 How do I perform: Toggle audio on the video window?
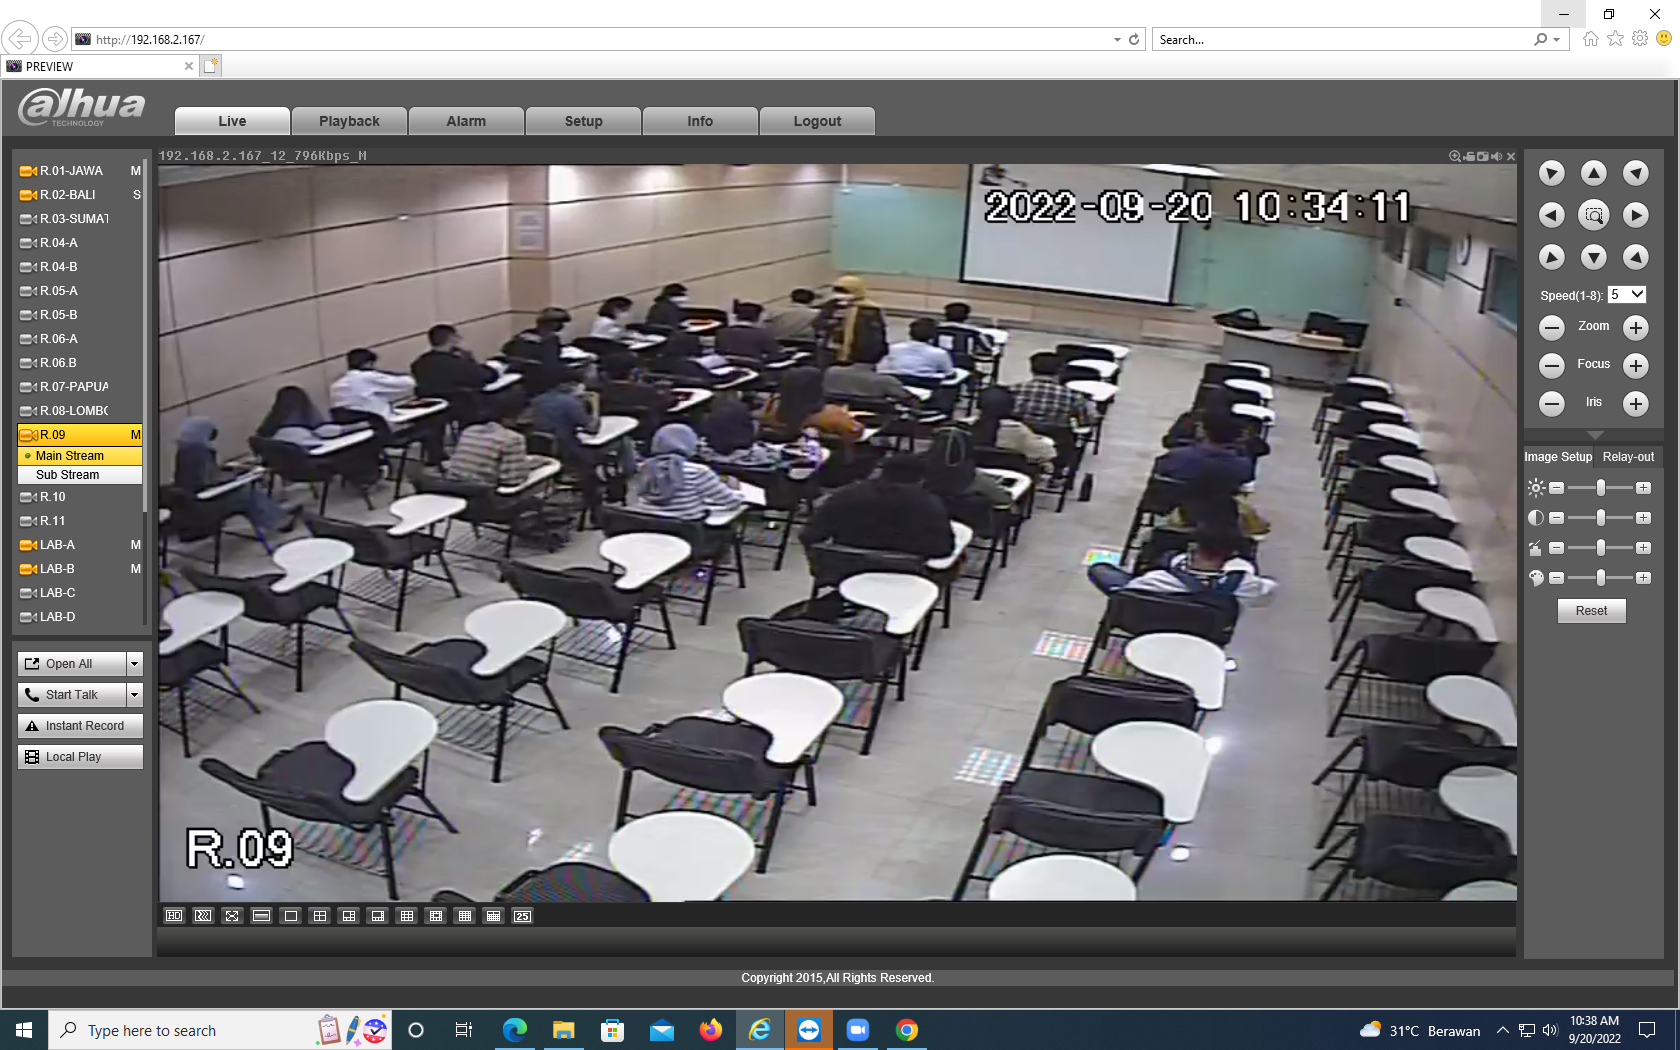(x=1497, y=156)
